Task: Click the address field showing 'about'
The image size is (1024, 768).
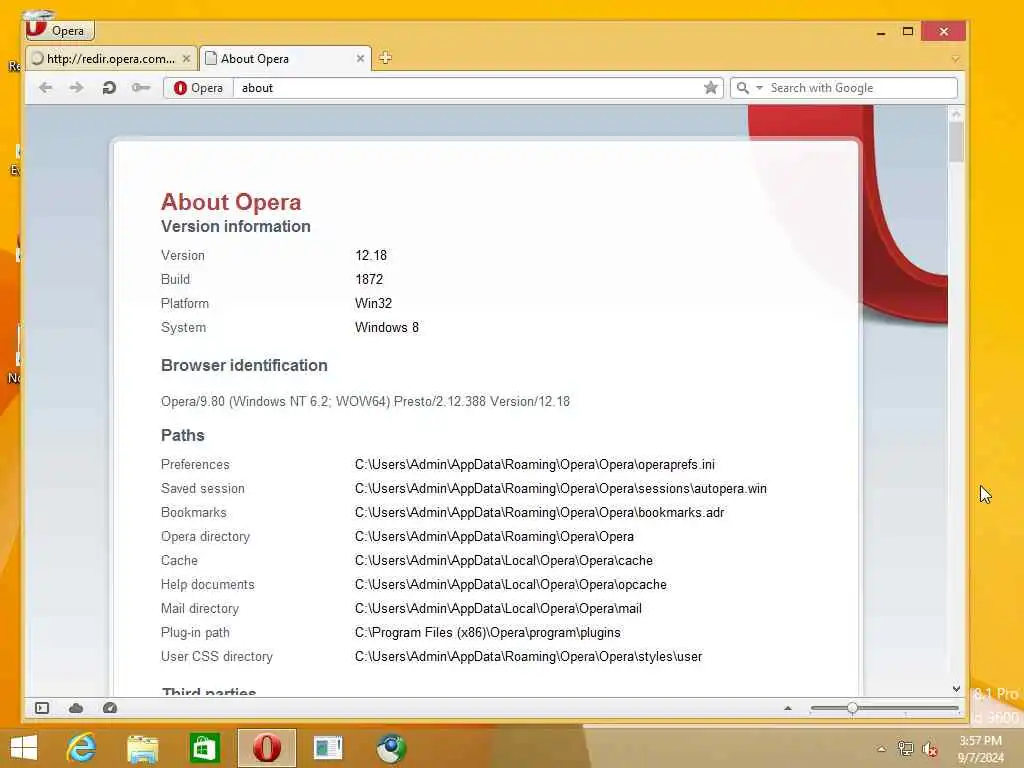Action: point(467,88)
